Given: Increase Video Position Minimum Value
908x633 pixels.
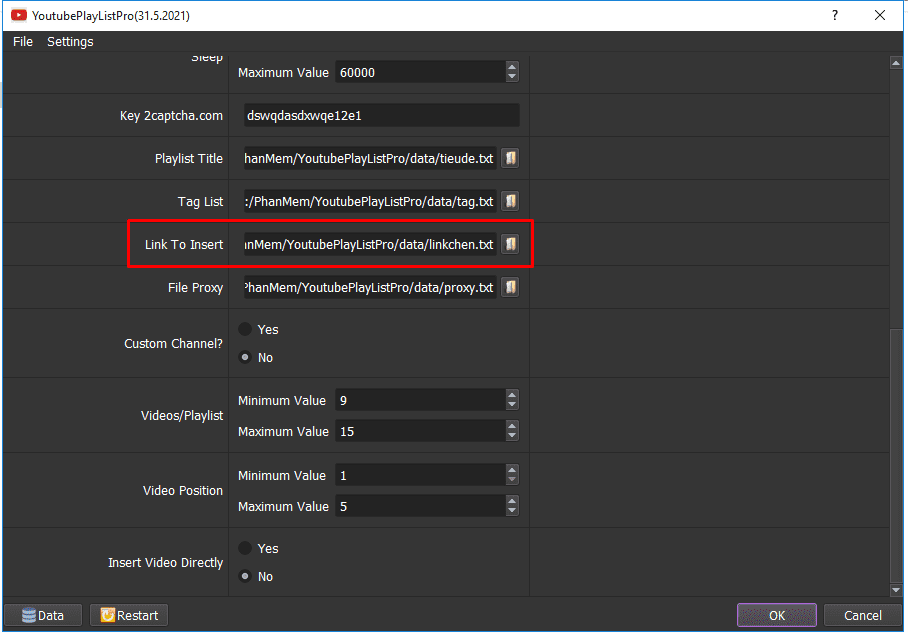Looking at the screenshot, I should [x=511, y=470].
